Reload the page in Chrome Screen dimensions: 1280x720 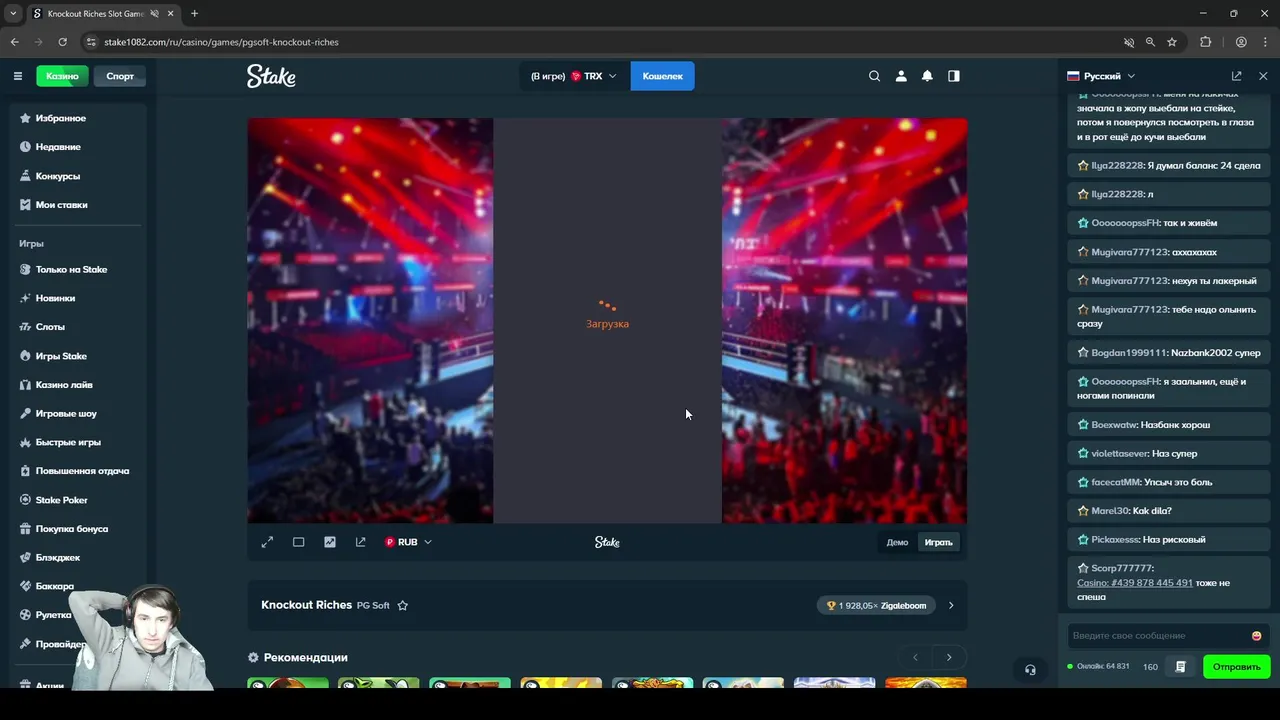(62, 42)
